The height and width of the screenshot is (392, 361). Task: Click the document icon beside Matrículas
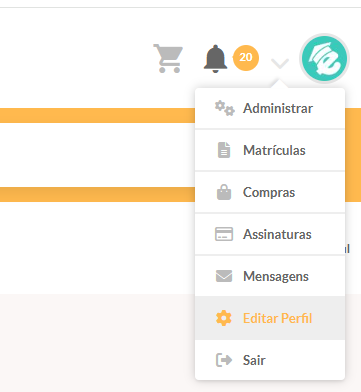[x=224, y=150]
